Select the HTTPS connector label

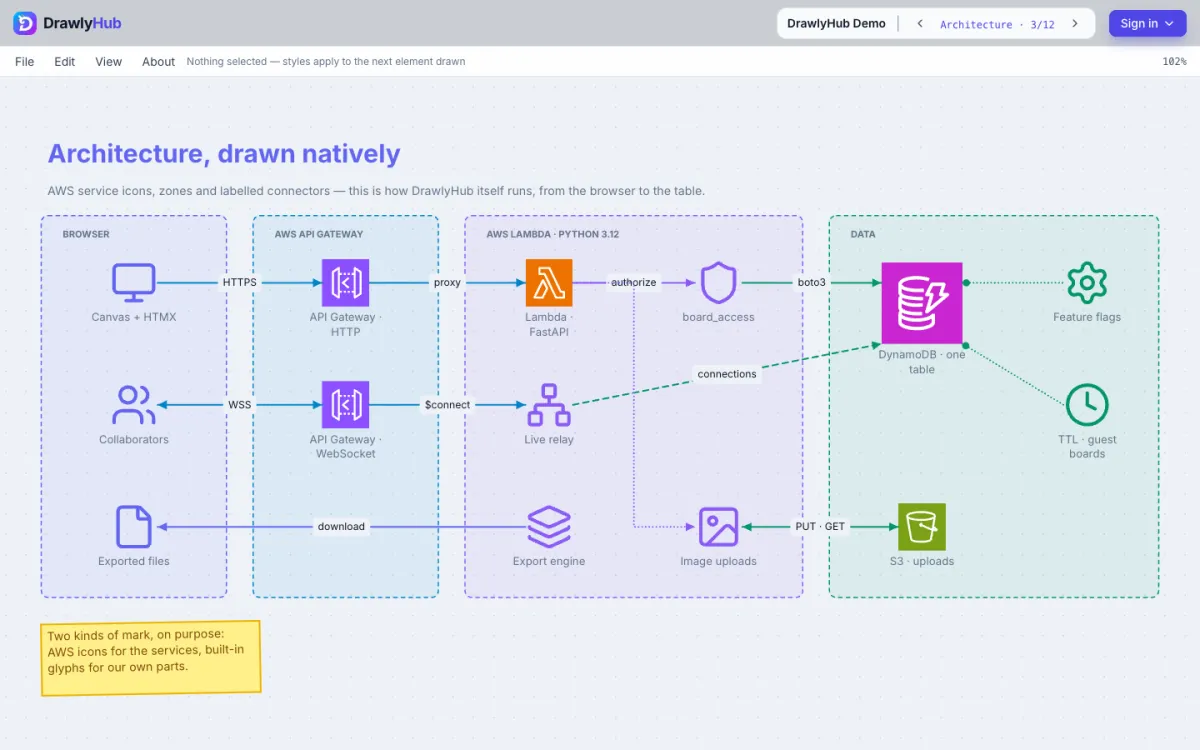(240, 283)
